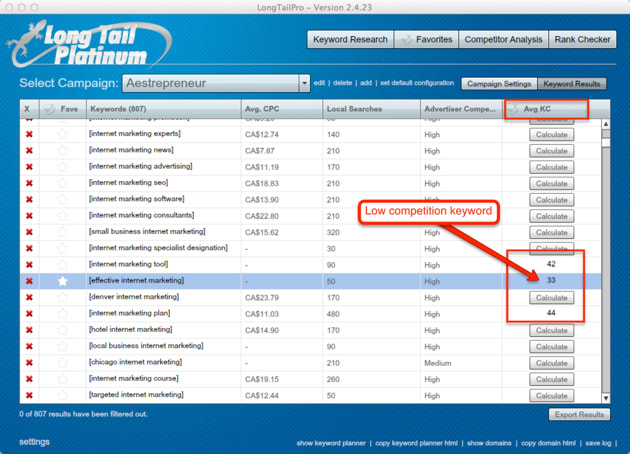630x454 pixels.
Task: Sort by Local Searches column header
Action: 370,108
